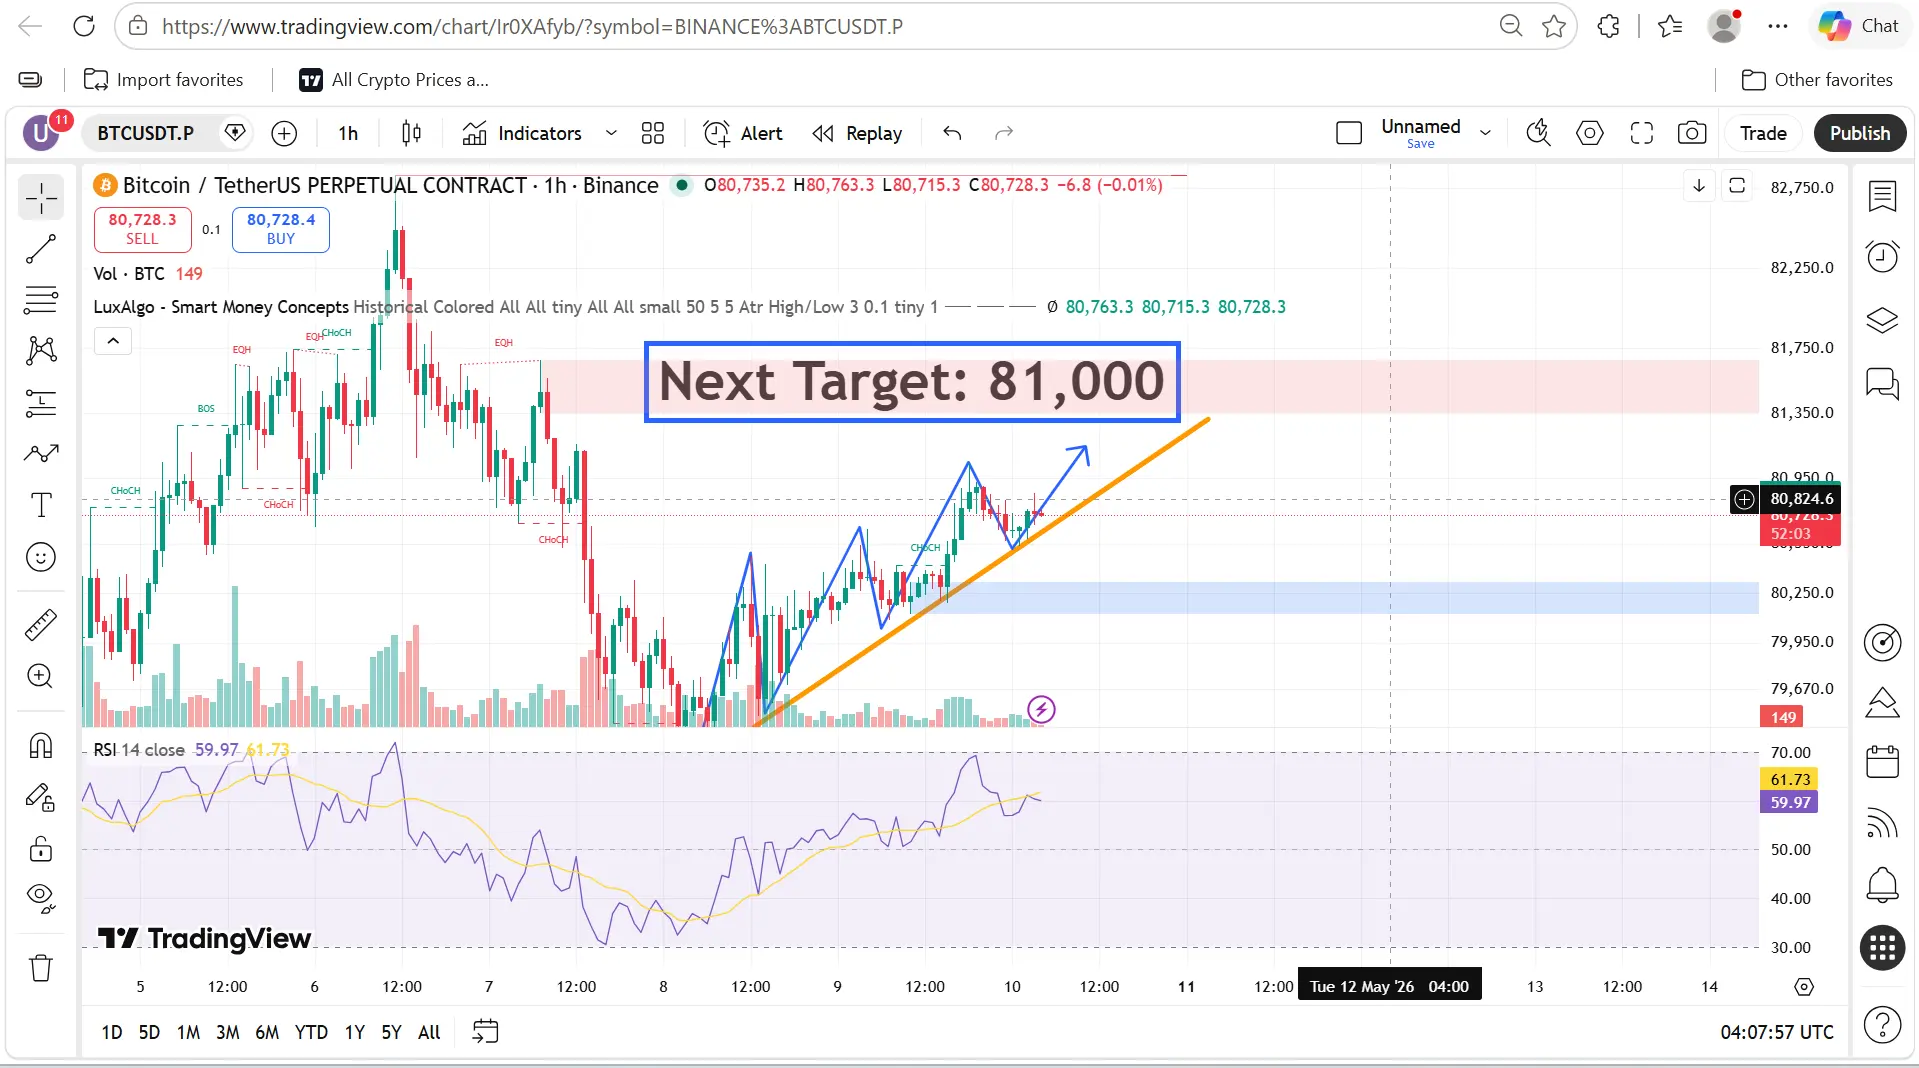Take a chart snapshot with camera icon
The height and width of the screenshot is (1068, 1919).
1692,133
